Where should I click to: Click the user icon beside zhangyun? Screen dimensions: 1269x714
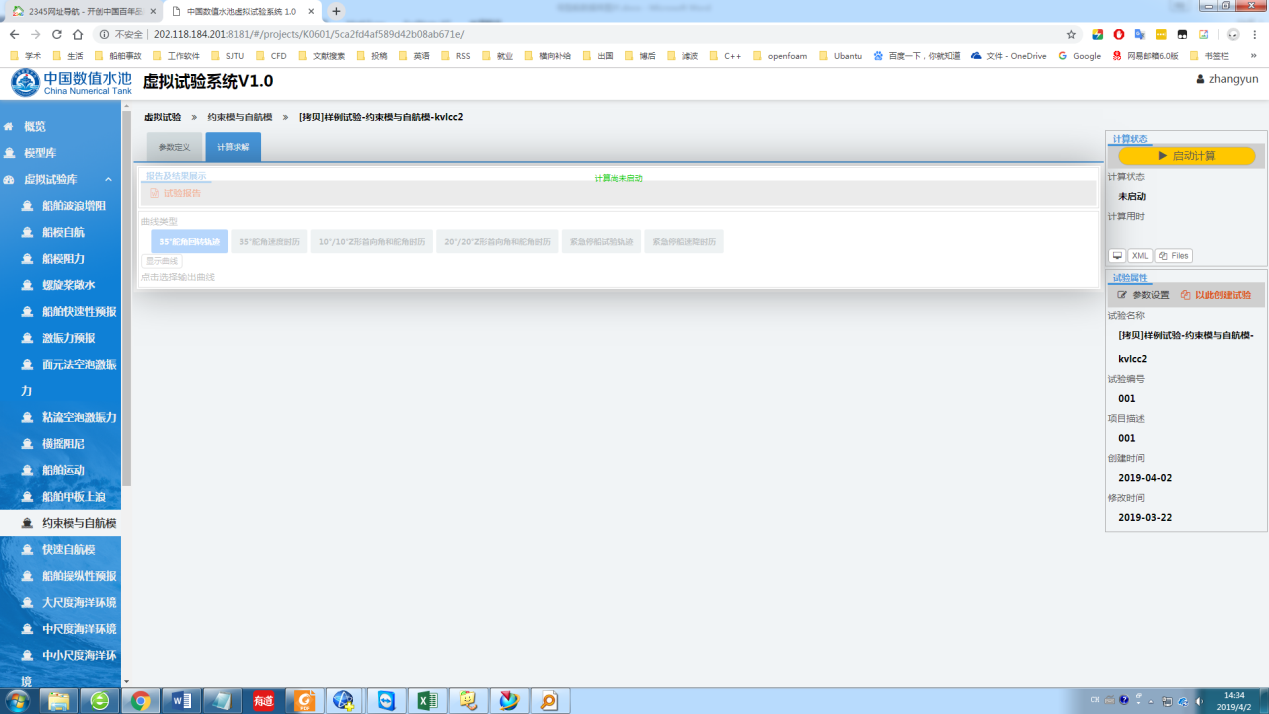click(1200, 79)
